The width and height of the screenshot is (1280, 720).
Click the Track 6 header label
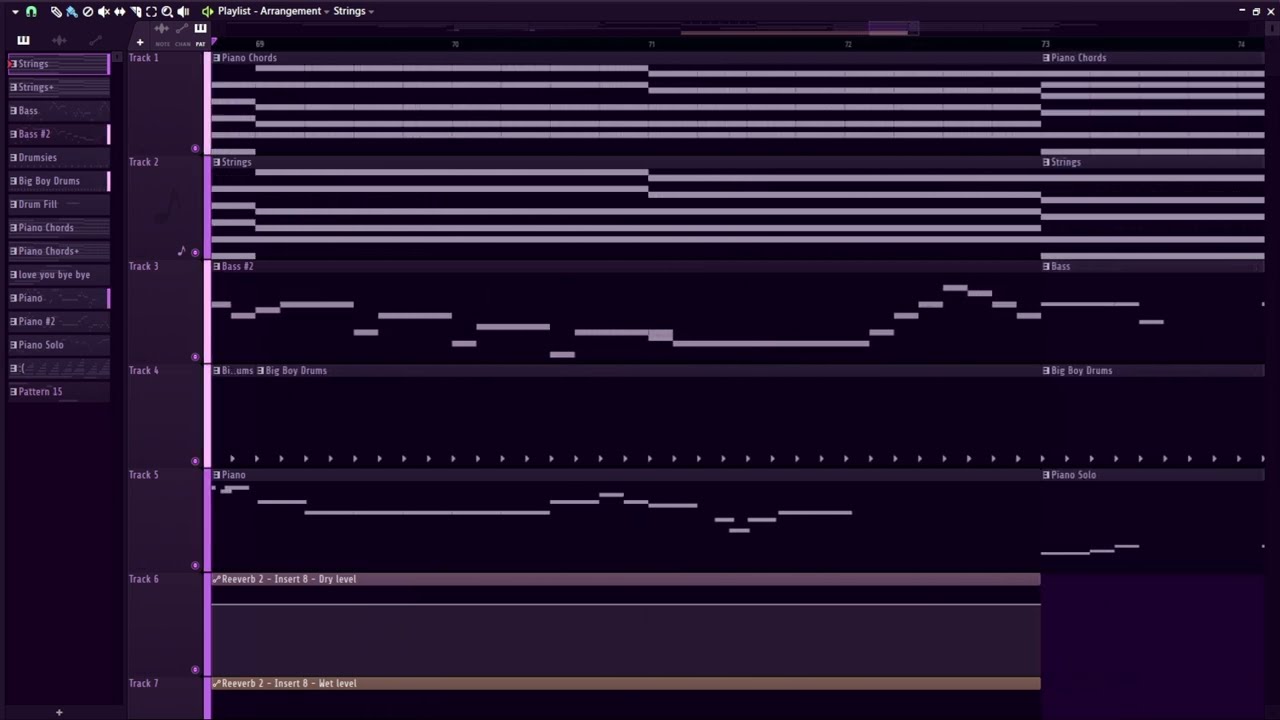[144, 579]
